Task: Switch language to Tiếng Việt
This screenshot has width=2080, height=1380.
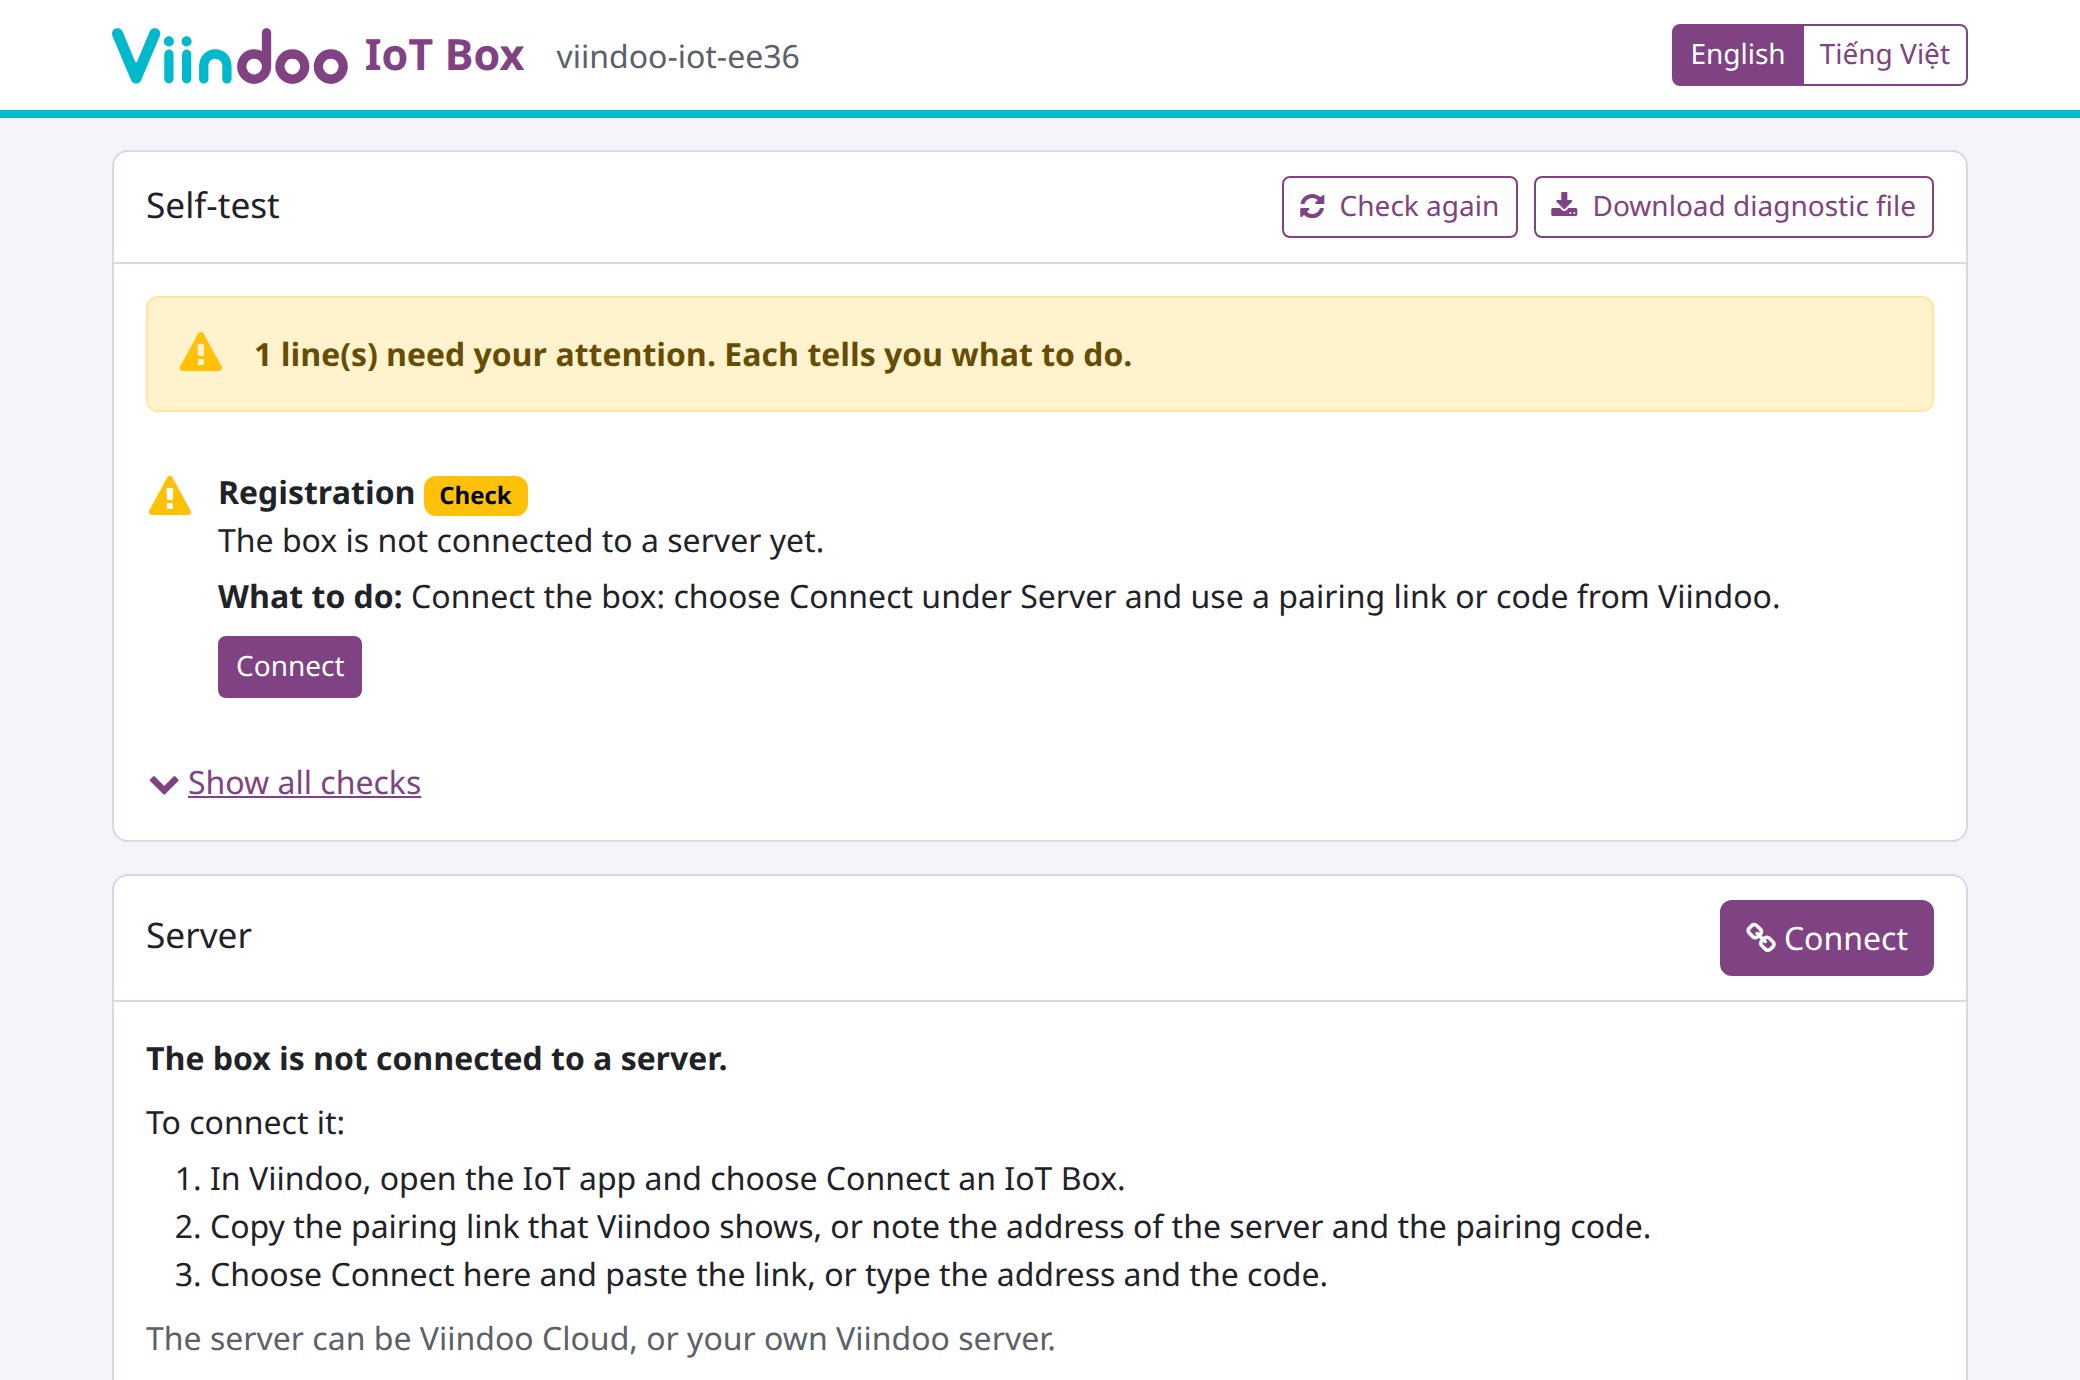Action: point(1884,55)
